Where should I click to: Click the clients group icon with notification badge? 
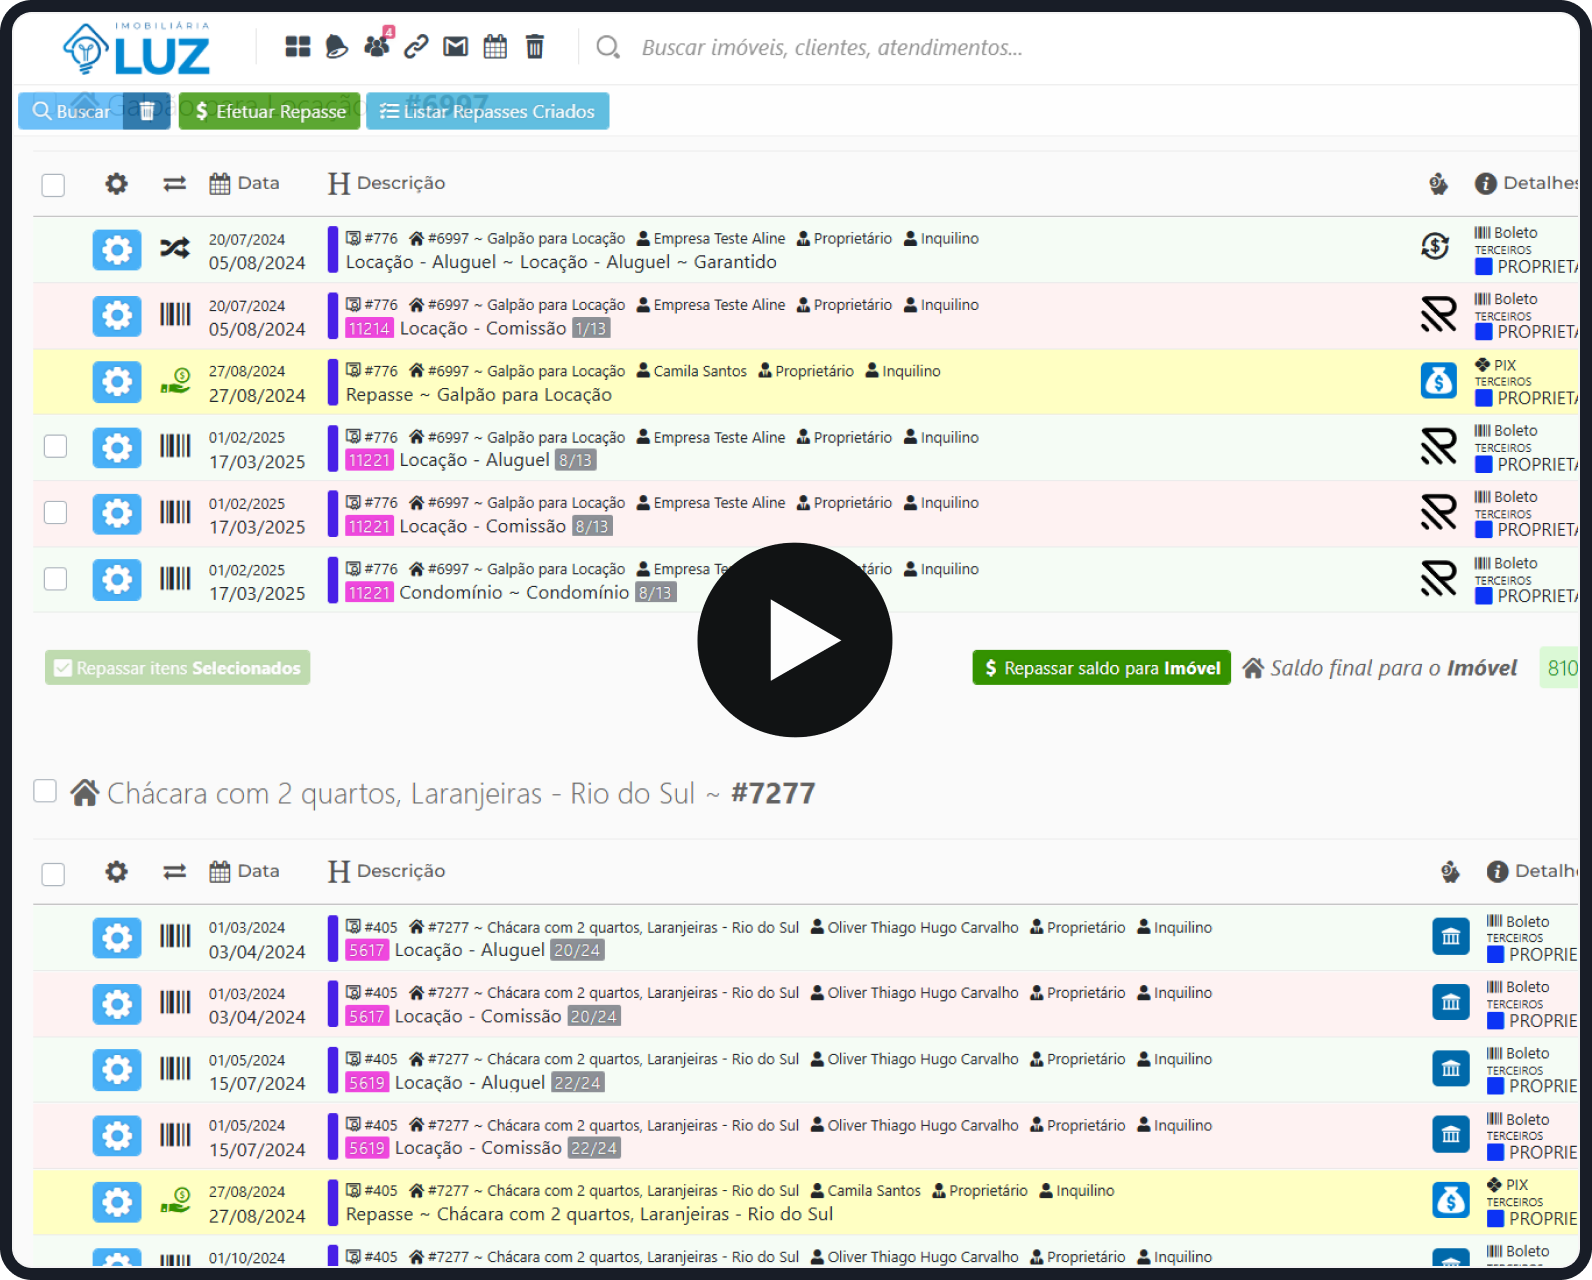pos(377,46)
